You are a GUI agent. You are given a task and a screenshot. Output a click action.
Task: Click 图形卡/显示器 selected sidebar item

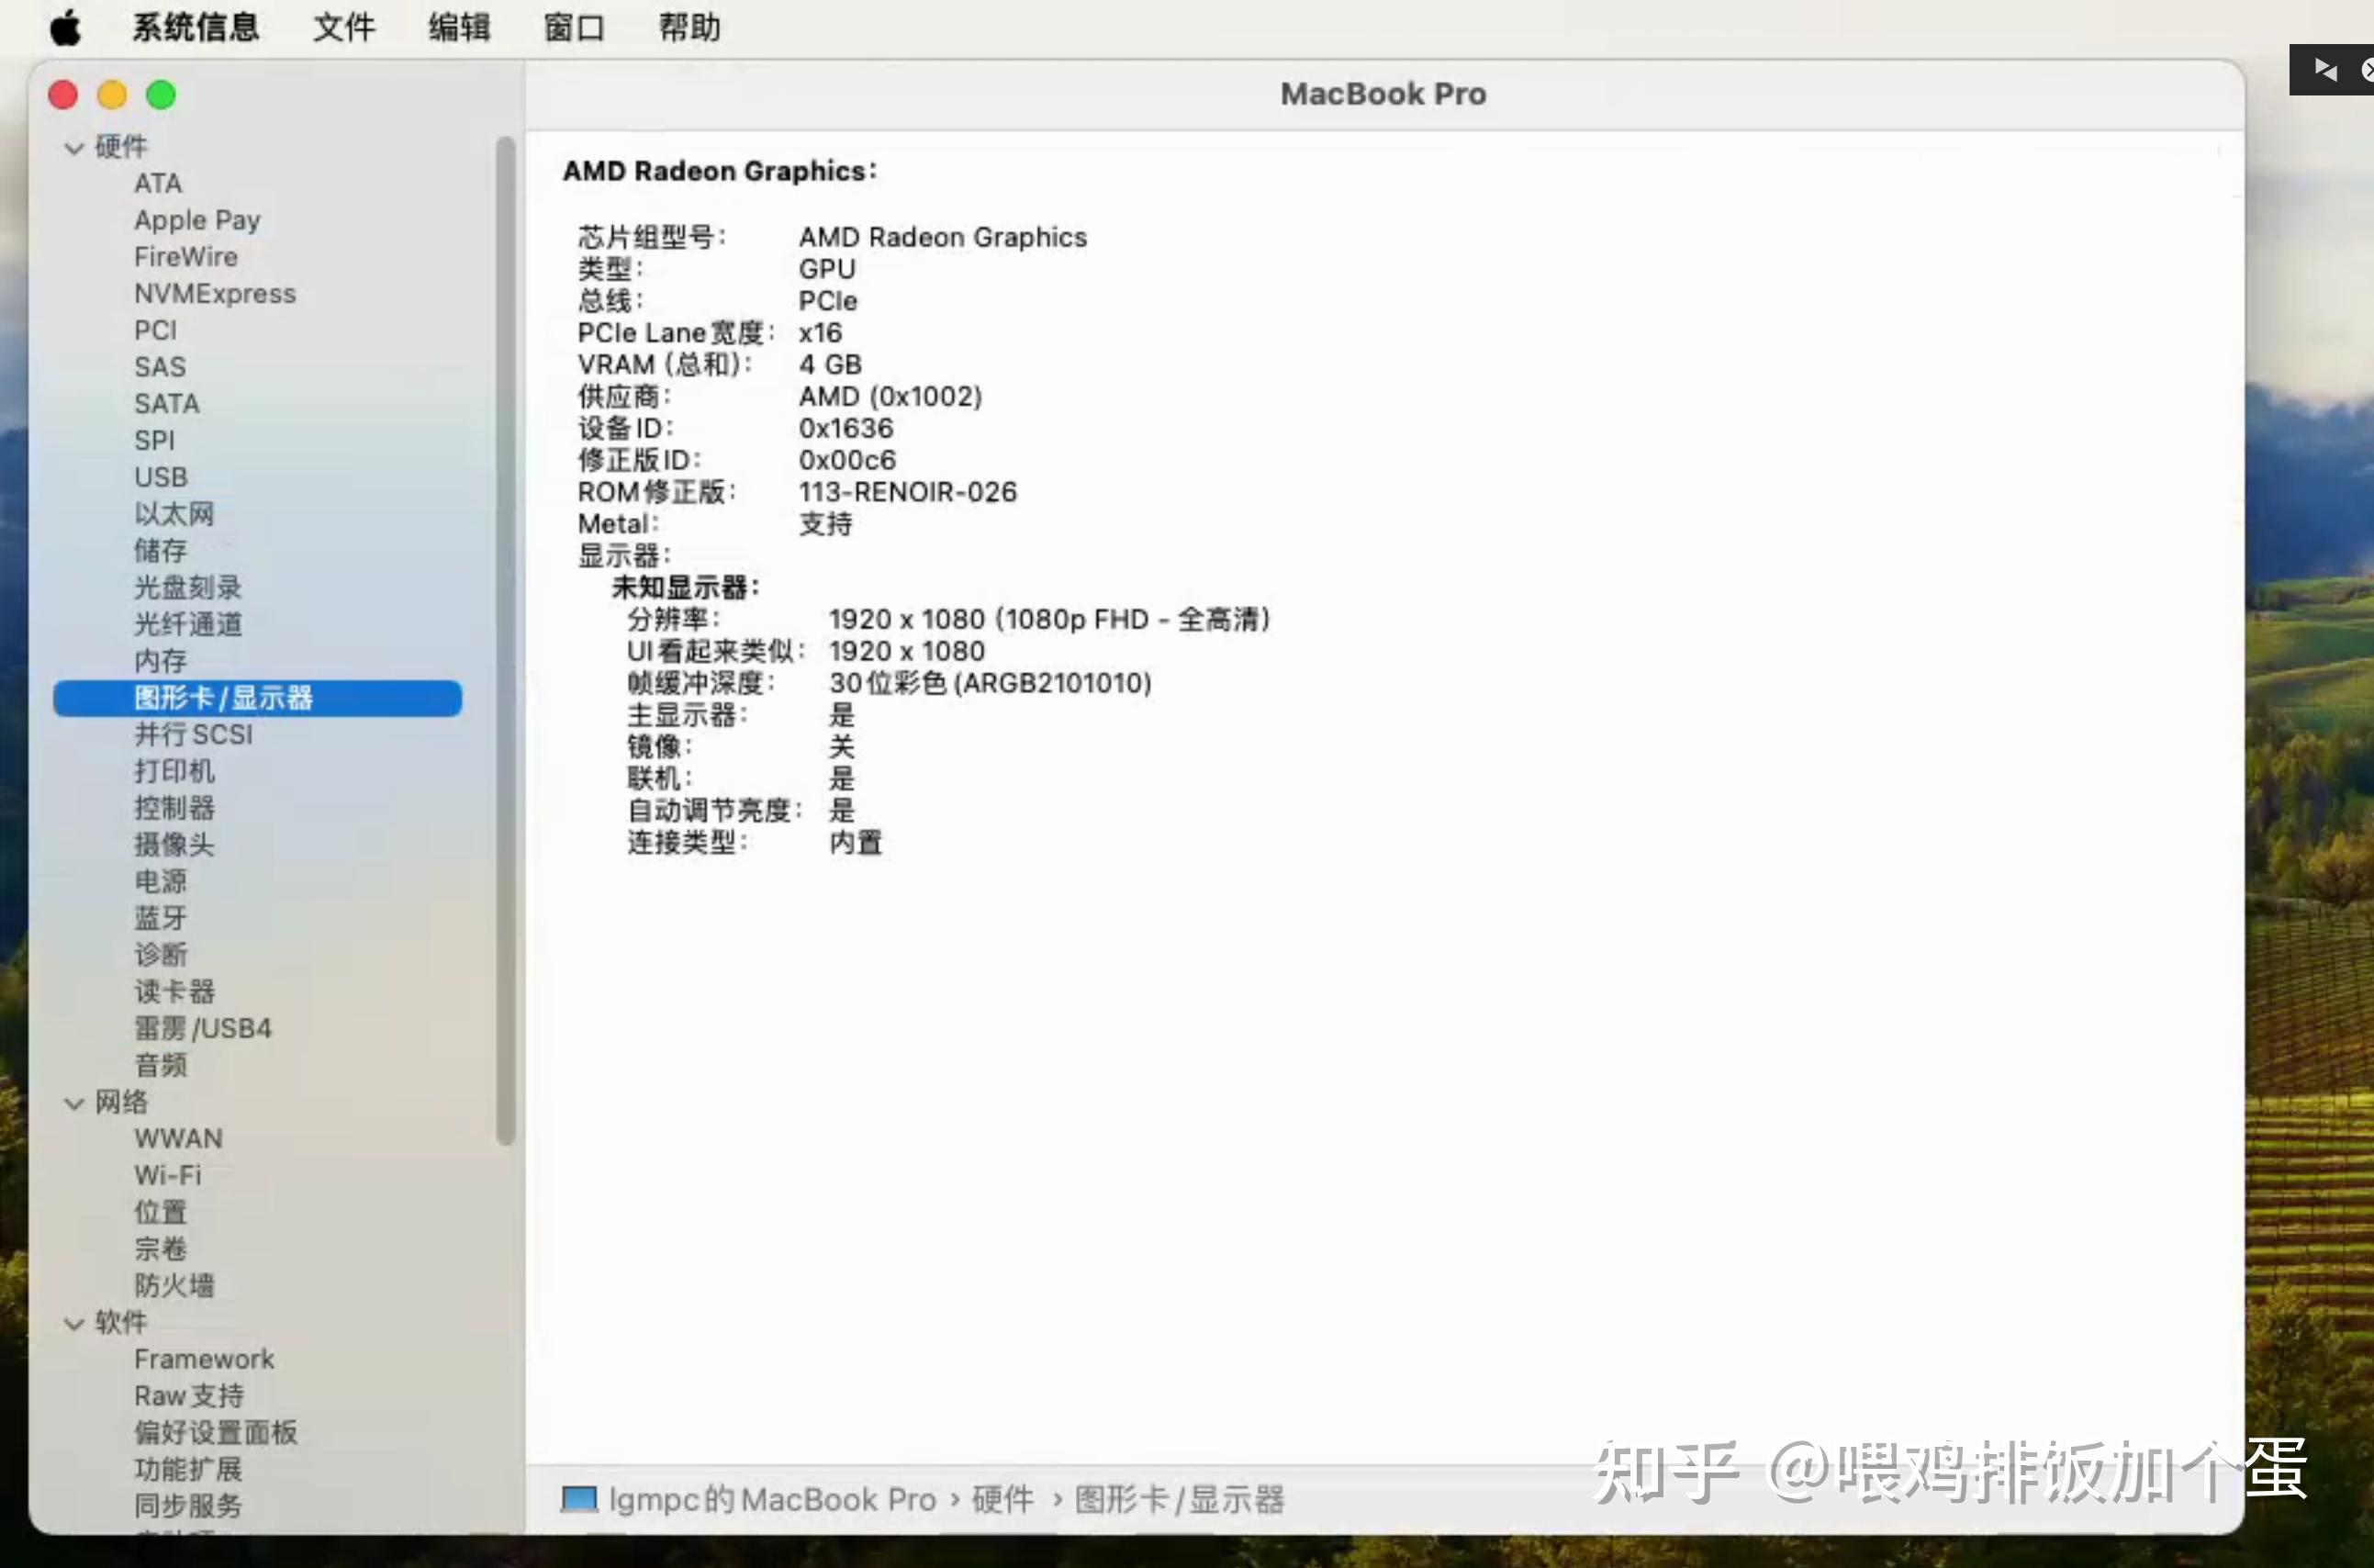click(259, 697)
